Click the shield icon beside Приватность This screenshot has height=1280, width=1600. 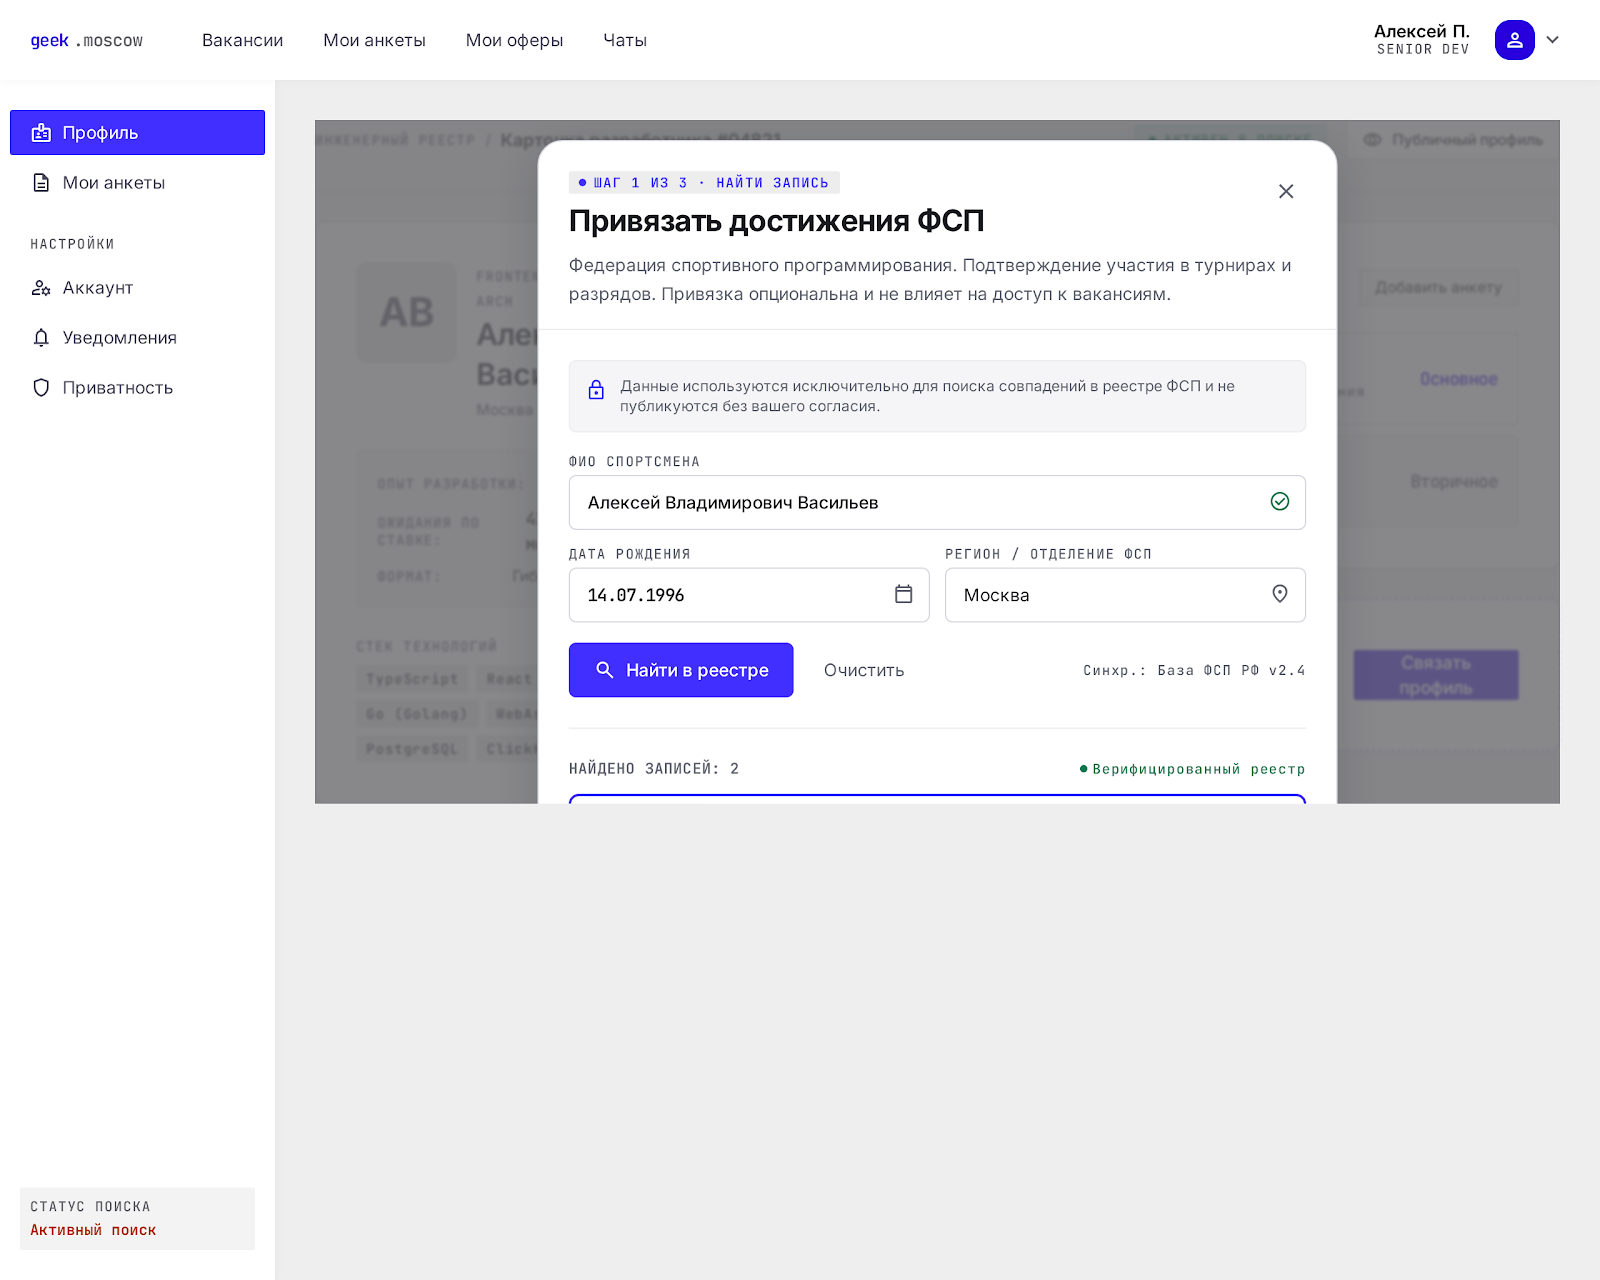pyautogui.click(x=41, y=388)
